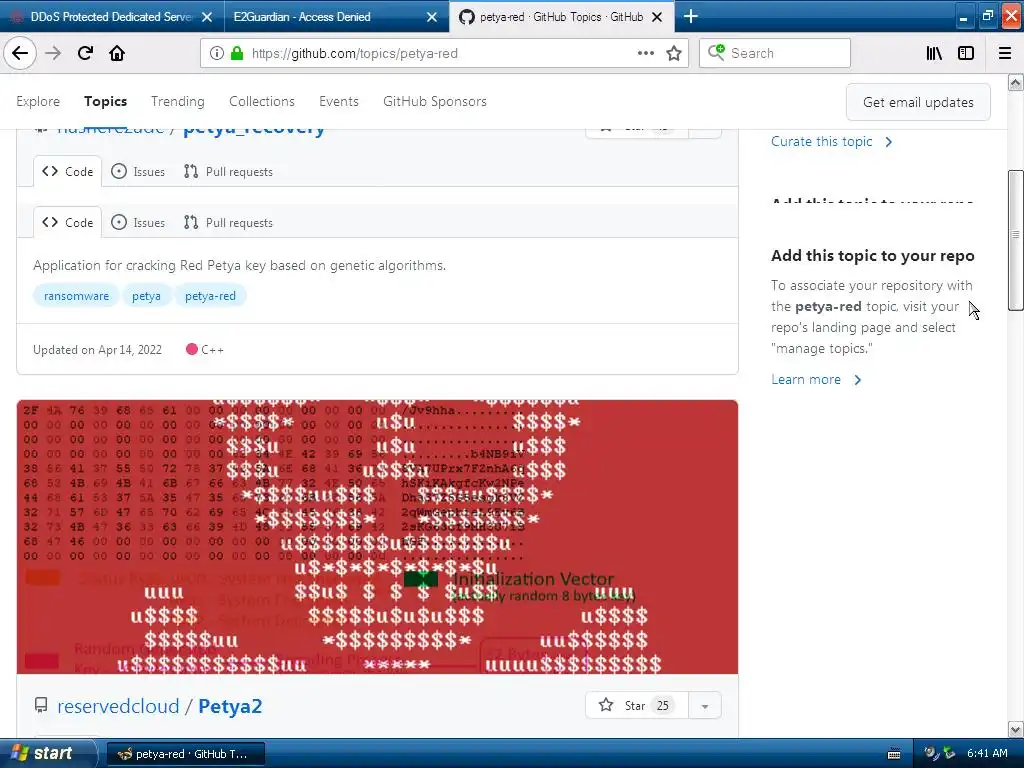1024x768 pixels.
Task: Click the repository icon beside reservedcloud
Action: tap(40, 705)
